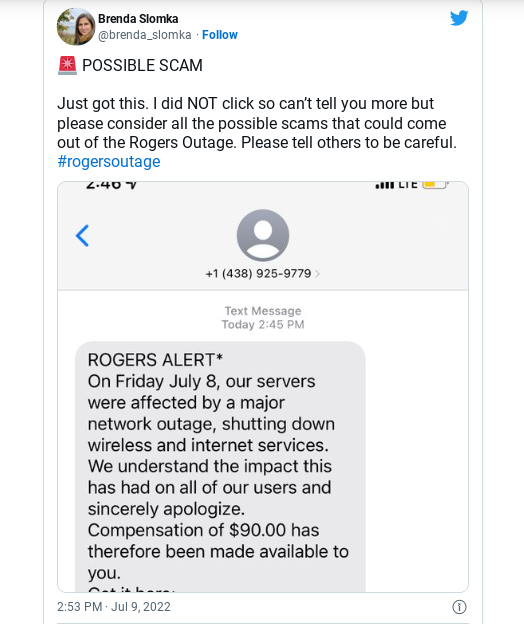Image resolution: width=524 pixels, height=624 pixels.
Task: Tap the blue back chevron
Action: (82, 236)
